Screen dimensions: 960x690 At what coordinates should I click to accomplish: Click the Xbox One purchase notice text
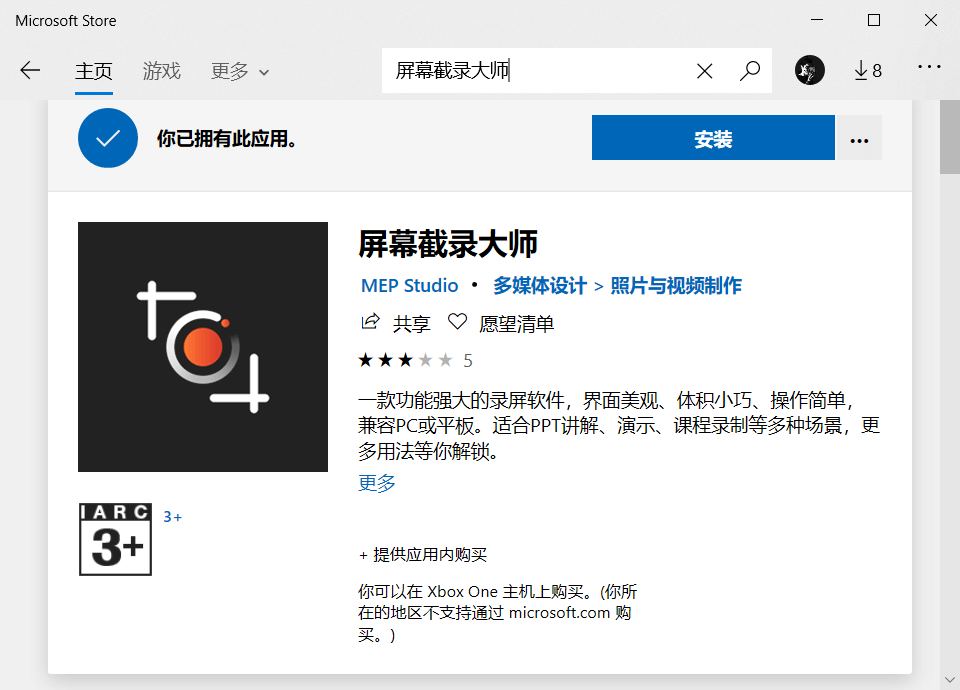pyautogui.click(x=497, y=613)
